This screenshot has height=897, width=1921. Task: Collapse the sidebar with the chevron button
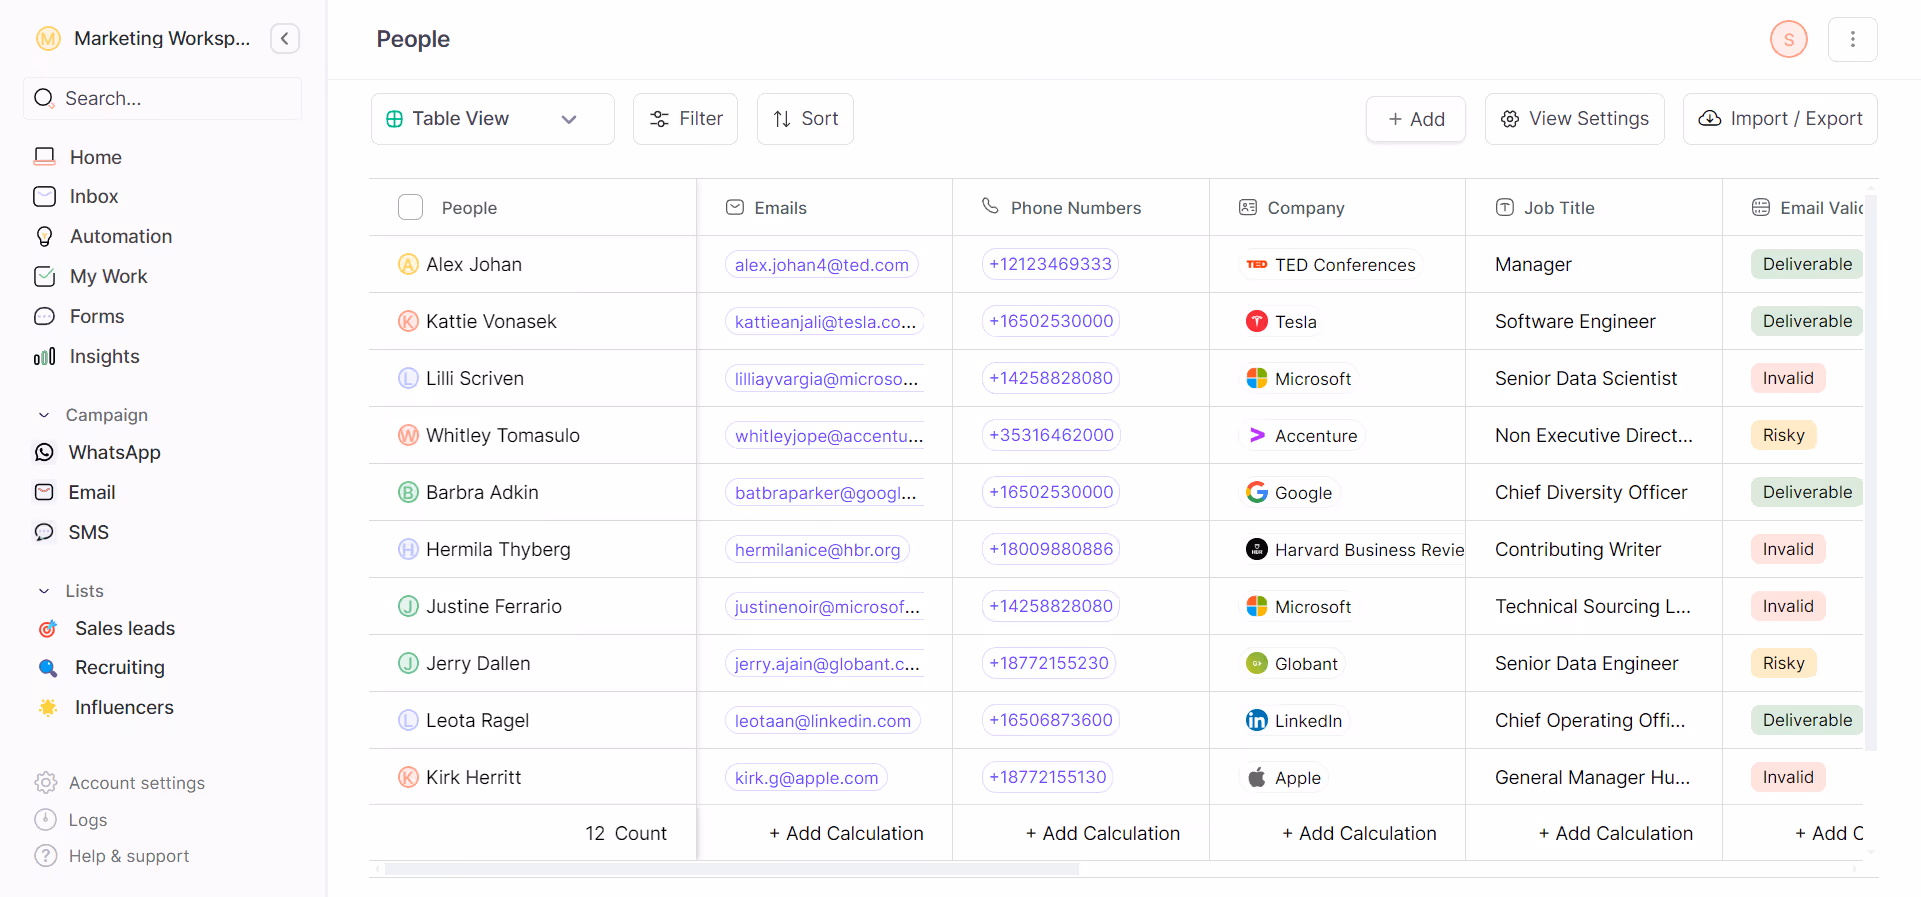285,38
